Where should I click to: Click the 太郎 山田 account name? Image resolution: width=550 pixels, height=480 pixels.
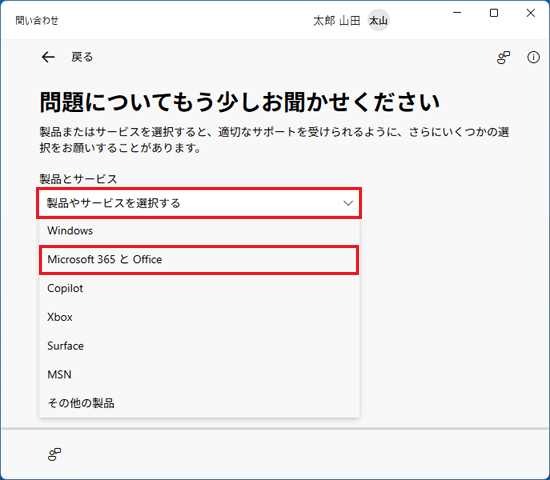(x=337, y=21)
